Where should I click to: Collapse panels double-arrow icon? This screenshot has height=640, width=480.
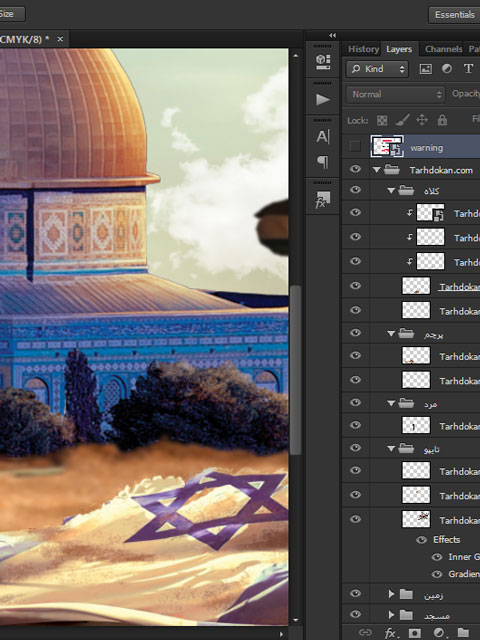[333, 36]
